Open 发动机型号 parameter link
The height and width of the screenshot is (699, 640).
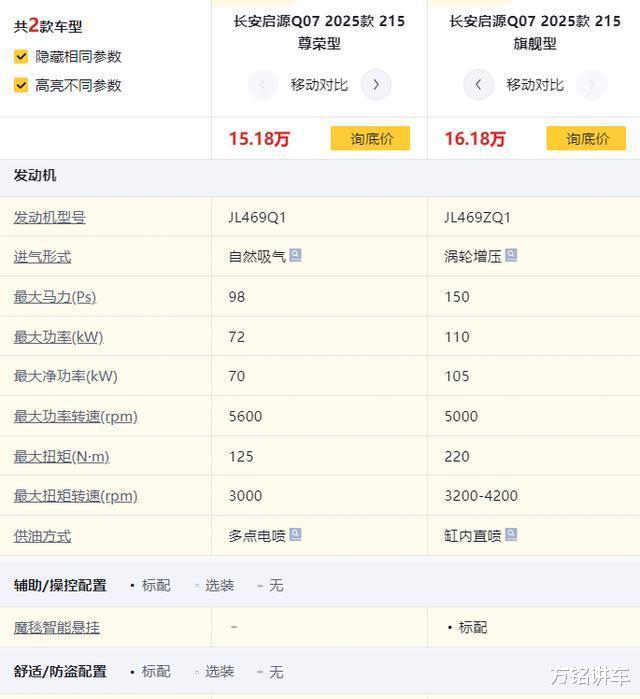49,217
